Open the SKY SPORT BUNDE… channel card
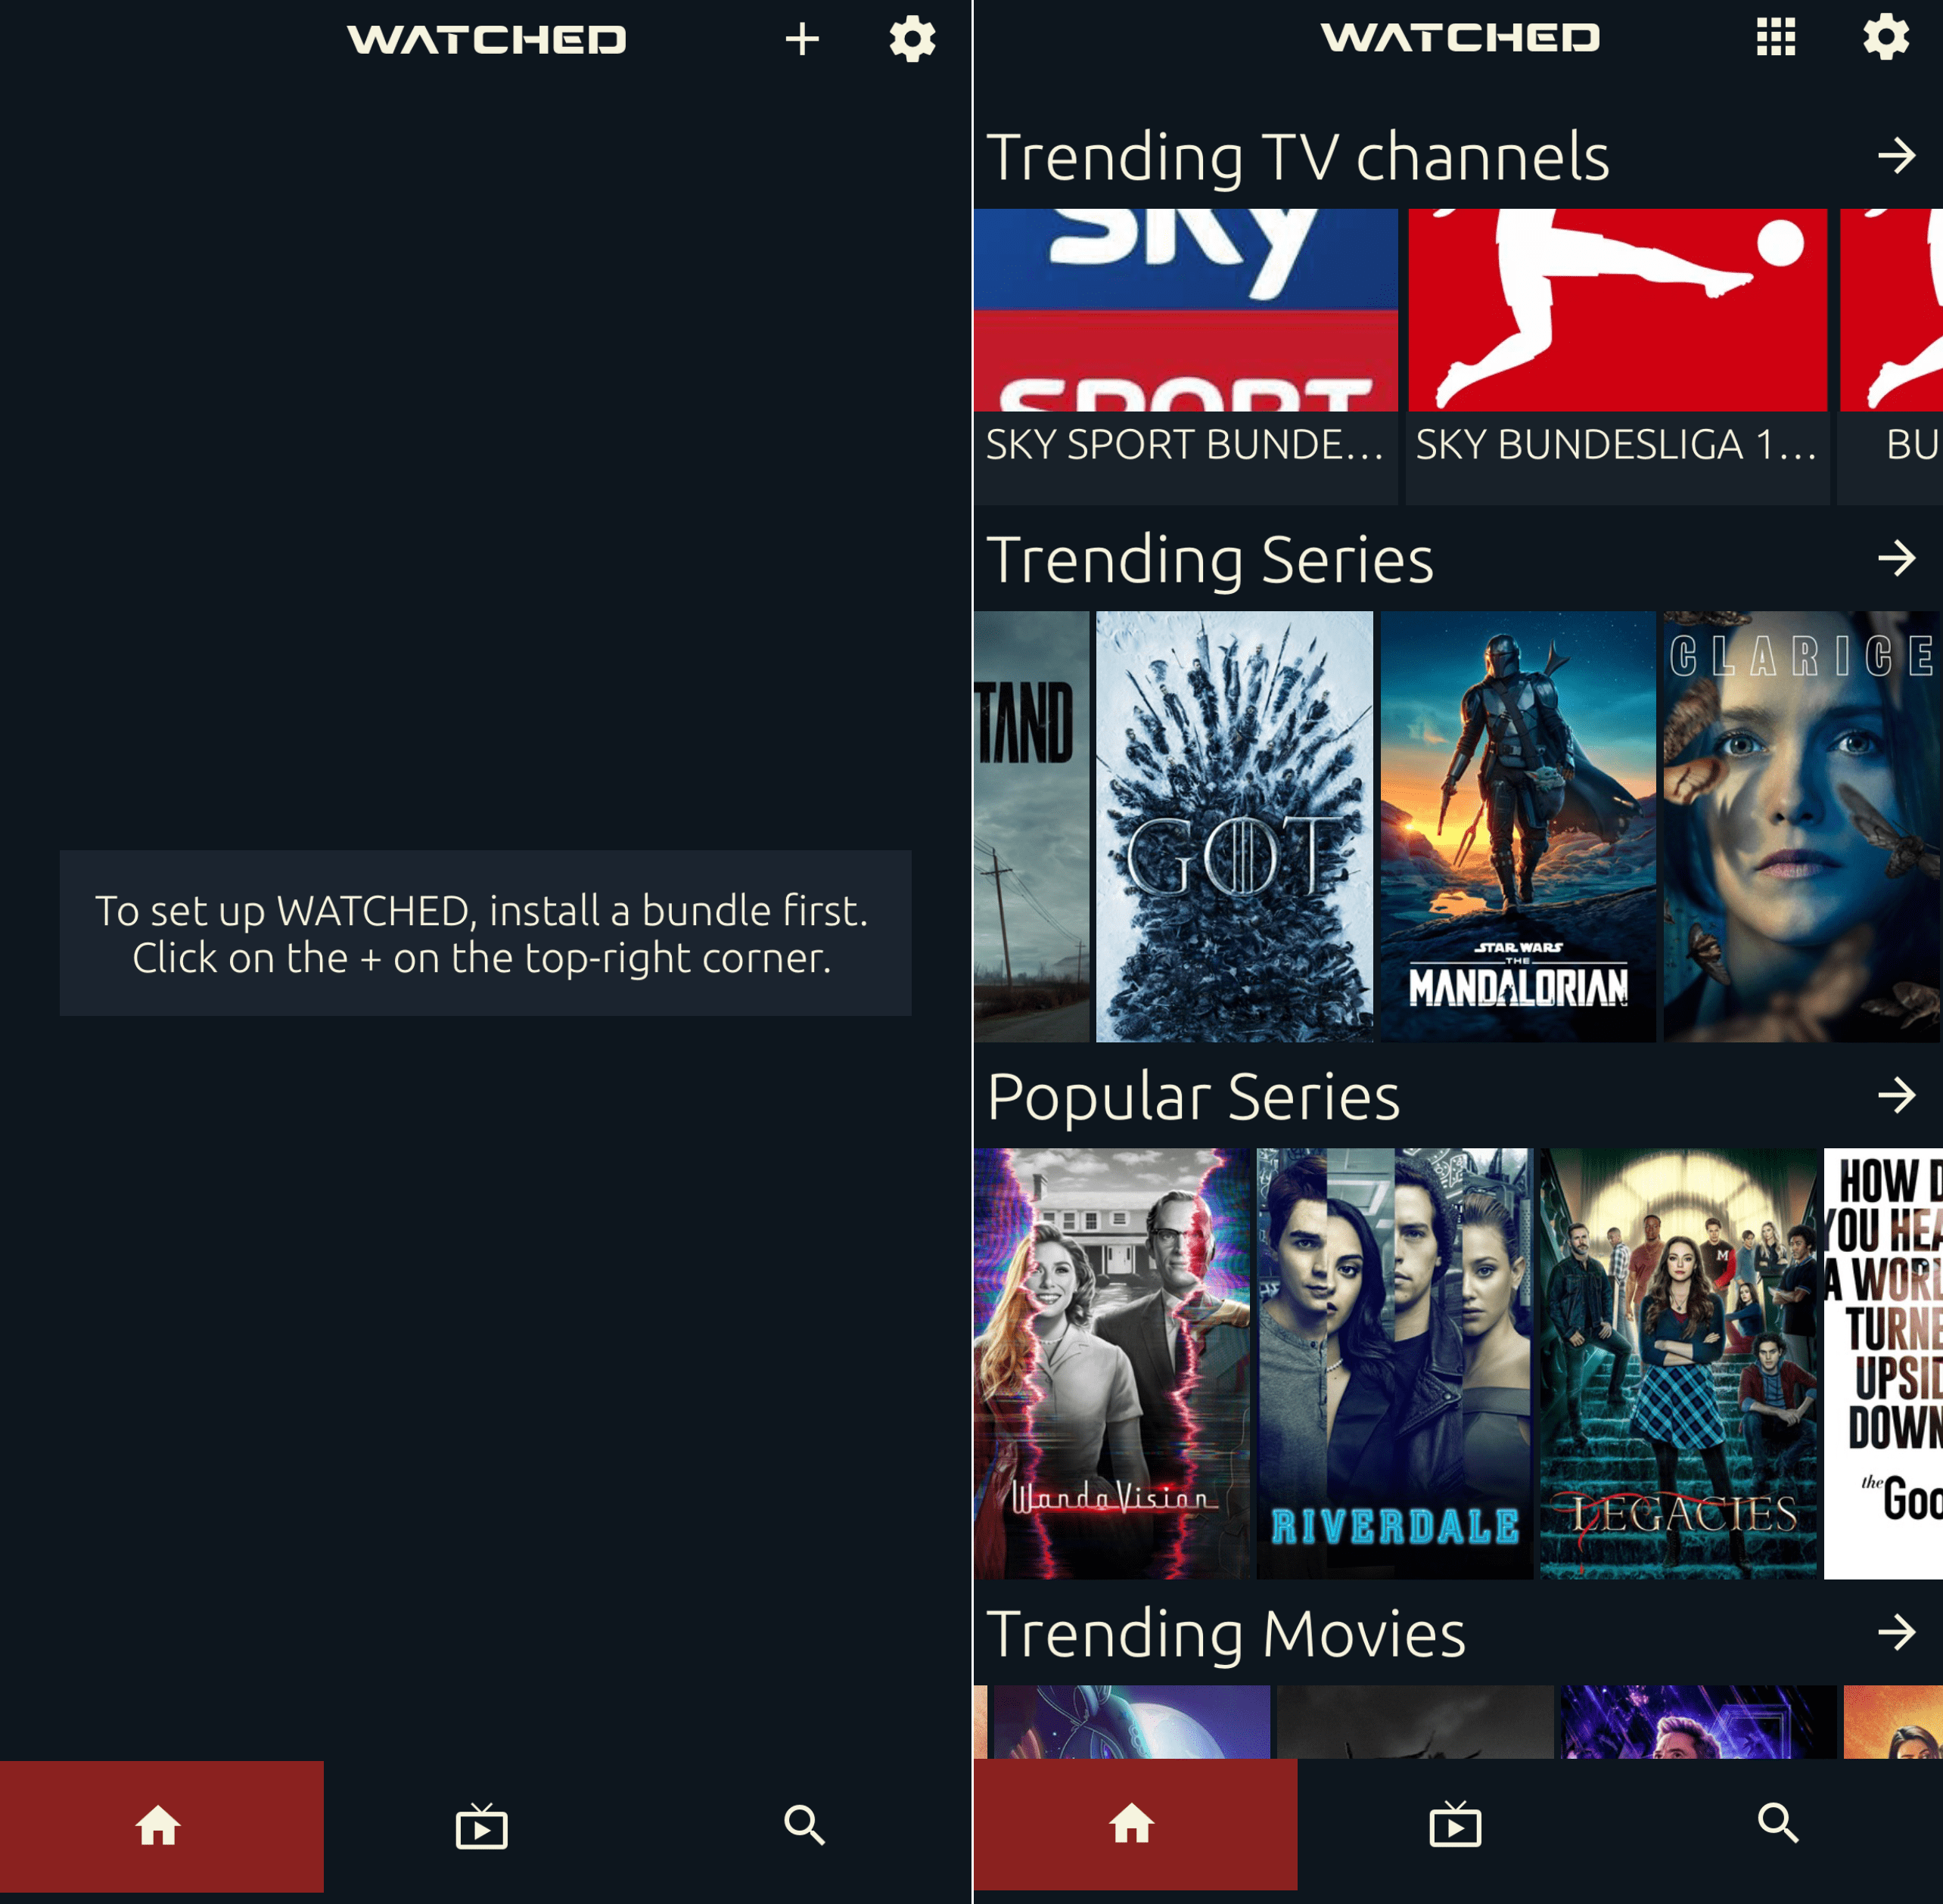This screenshot has width=1943, height=1904. tap(1186, 356)
